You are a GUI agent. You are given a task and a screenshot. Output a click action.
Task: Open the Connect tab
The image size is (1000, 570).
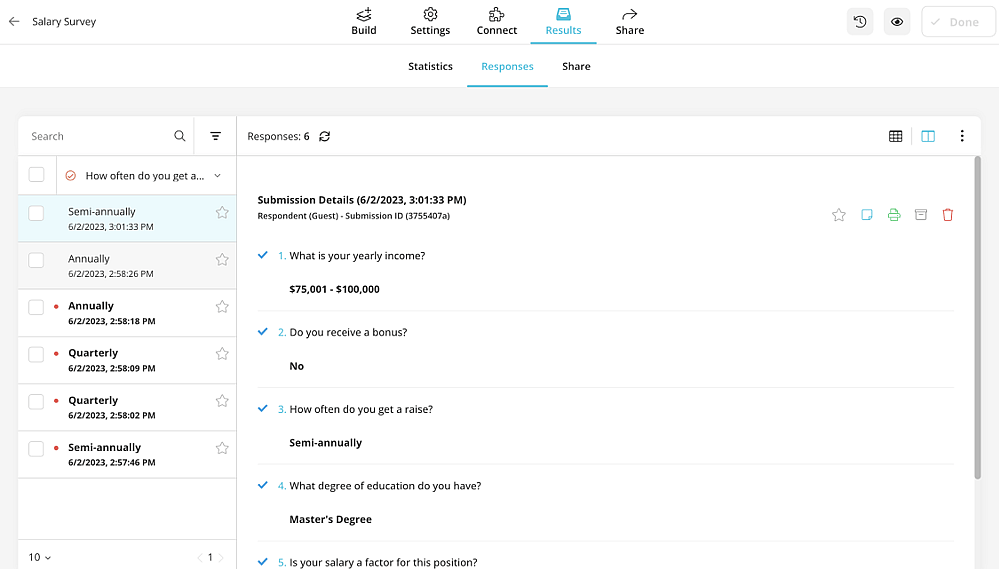click(497, 22)
